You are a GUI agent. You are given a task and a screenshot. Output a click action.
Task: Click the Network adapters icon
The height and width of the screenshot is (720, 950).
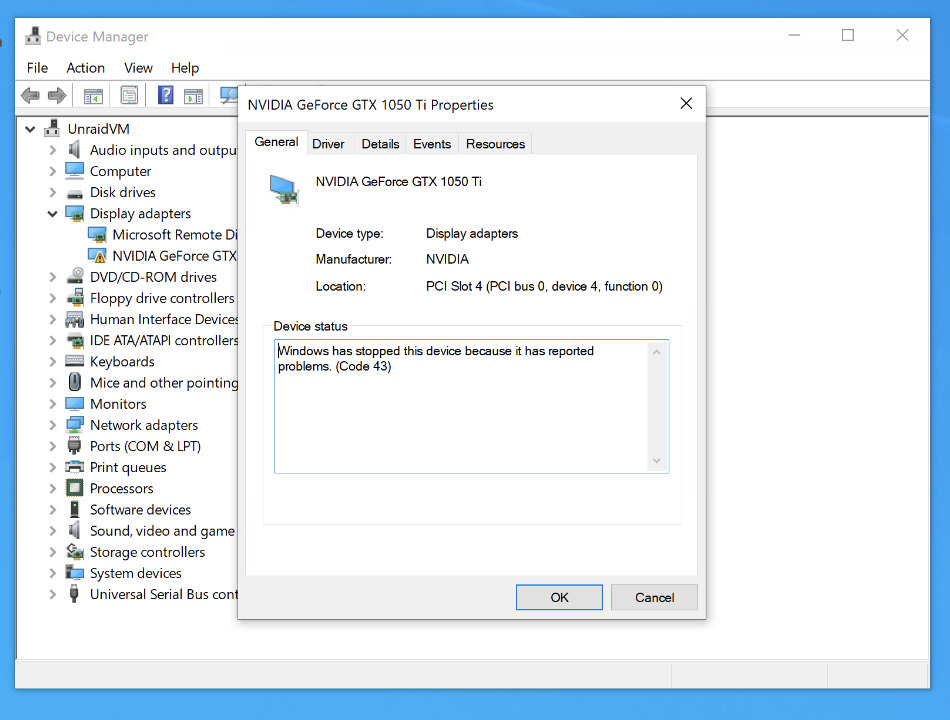tap(75, 425)
